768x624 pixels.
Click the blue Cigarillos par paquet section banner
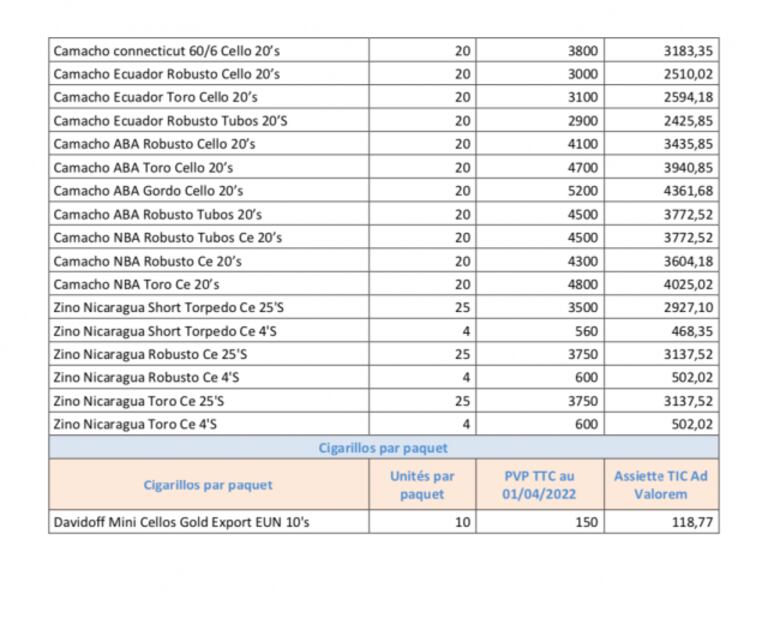pos(383,448)
